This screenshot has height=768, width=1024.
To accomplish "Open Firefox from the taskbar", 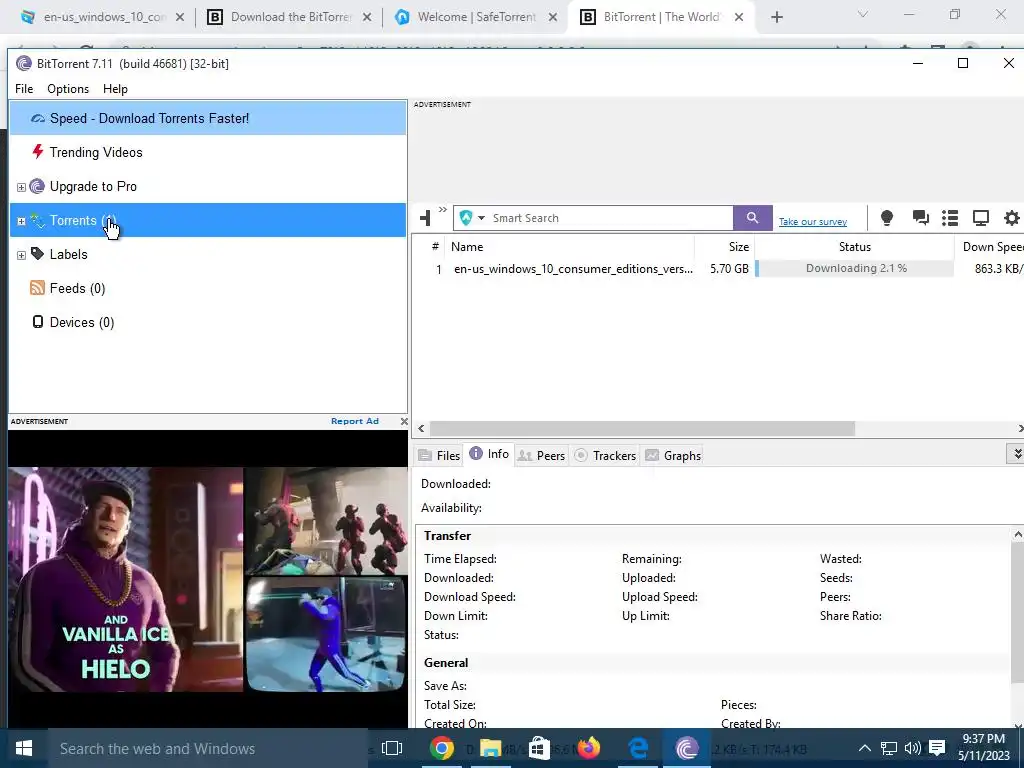I will 588,748.
